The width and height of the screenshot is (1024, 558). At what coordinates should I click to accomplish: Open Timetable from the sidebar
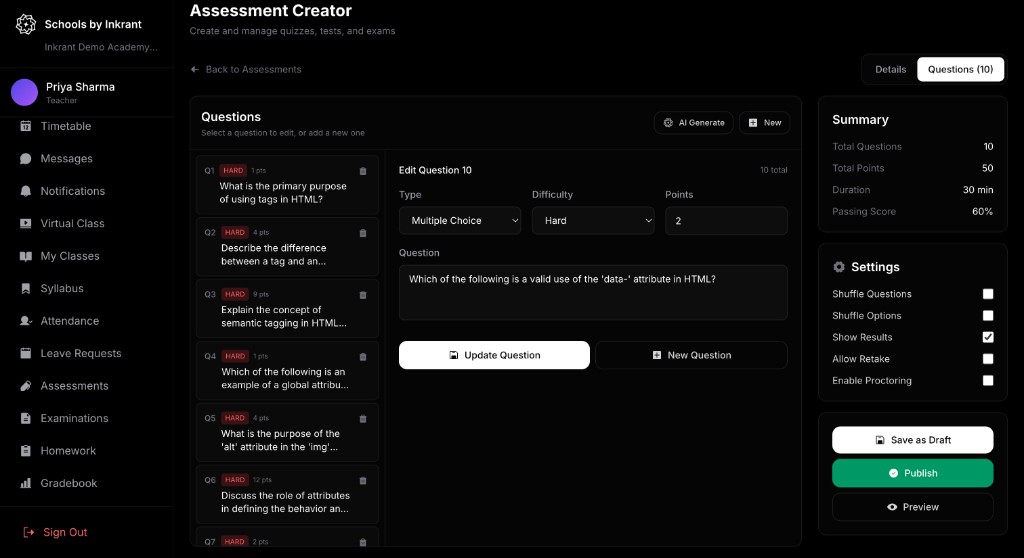tap(65, 126)
